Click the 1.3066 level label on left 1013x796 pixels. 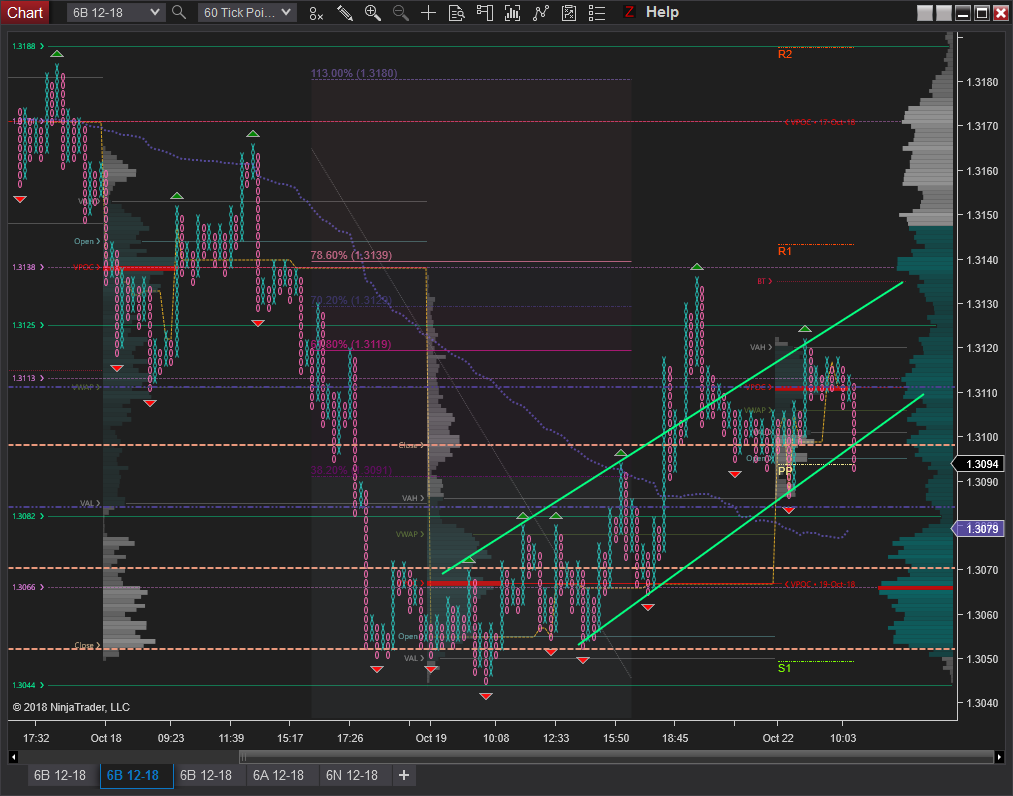pos(28,587)
